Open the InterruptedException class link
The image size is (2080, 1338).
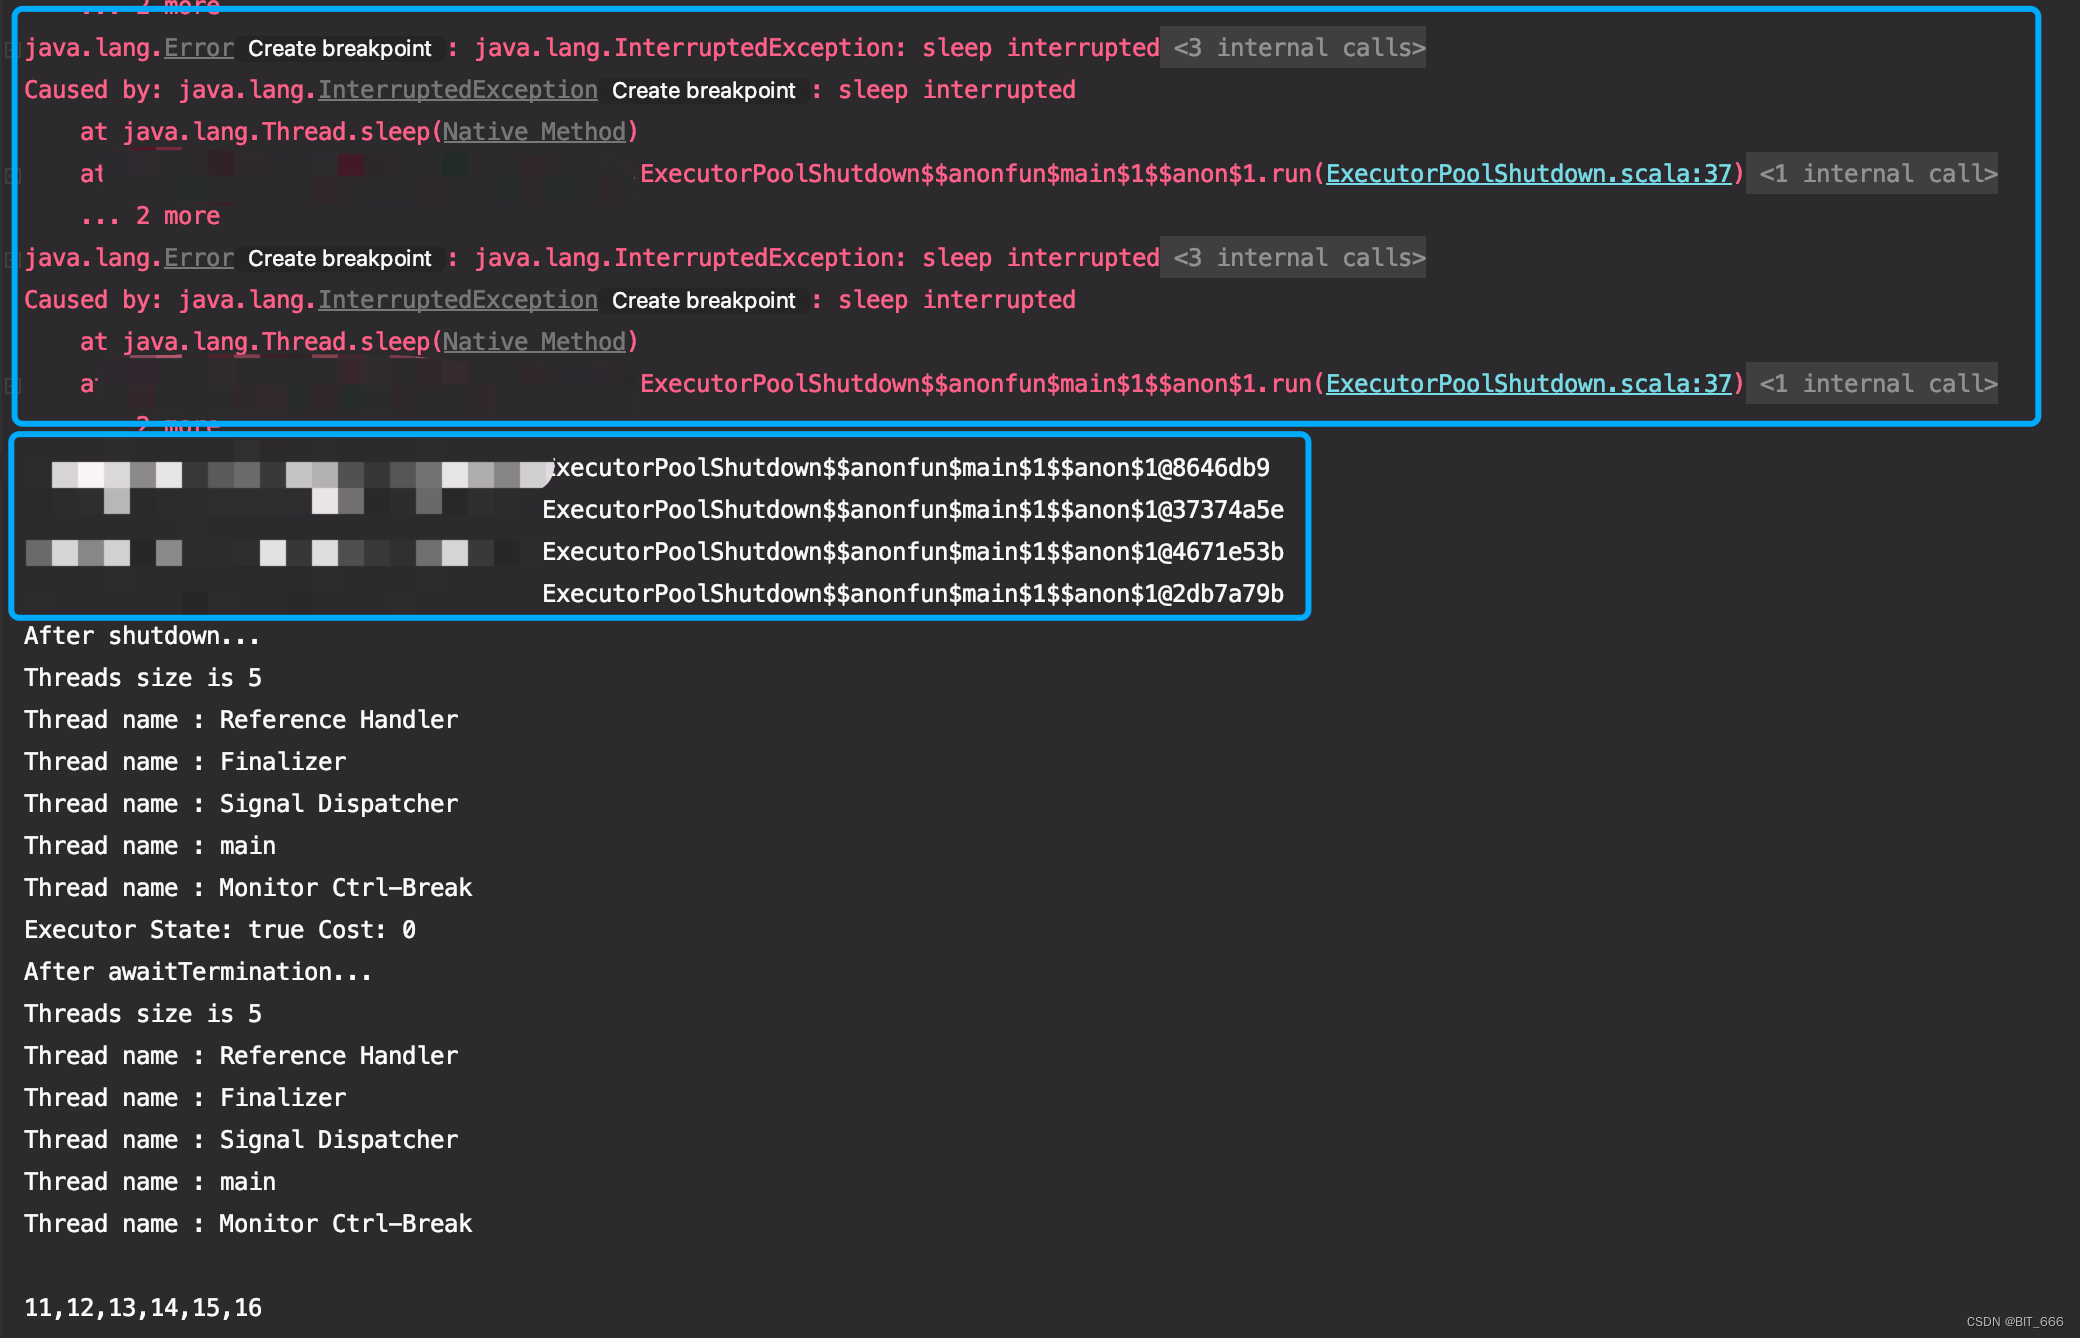[456, 89]
